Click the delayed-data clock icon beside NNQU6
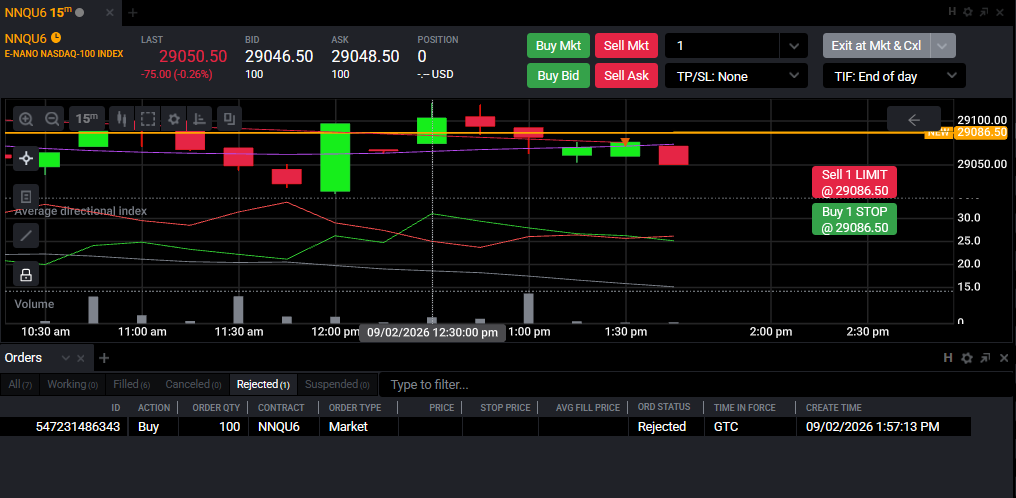Screen dimensions: 1016x498 (x=56, y=37)
